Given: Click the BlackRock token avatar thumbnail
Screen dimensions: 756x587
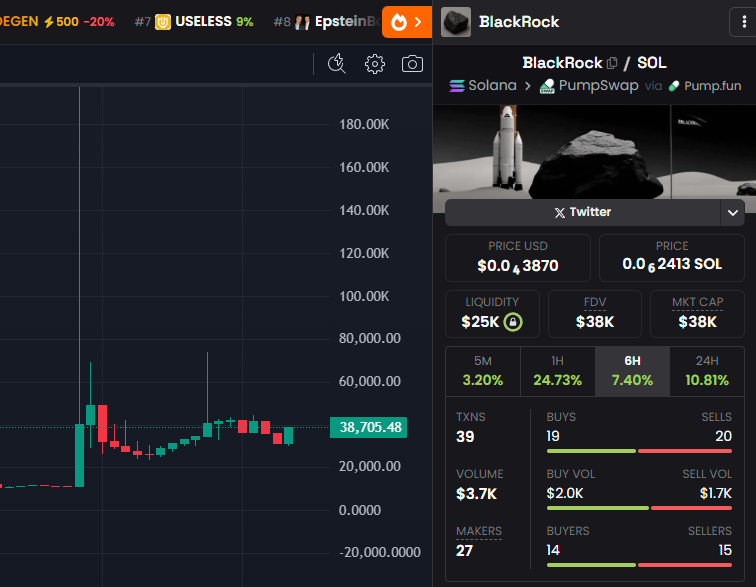Looking at the screenshot, I should (x=456, y=22).
